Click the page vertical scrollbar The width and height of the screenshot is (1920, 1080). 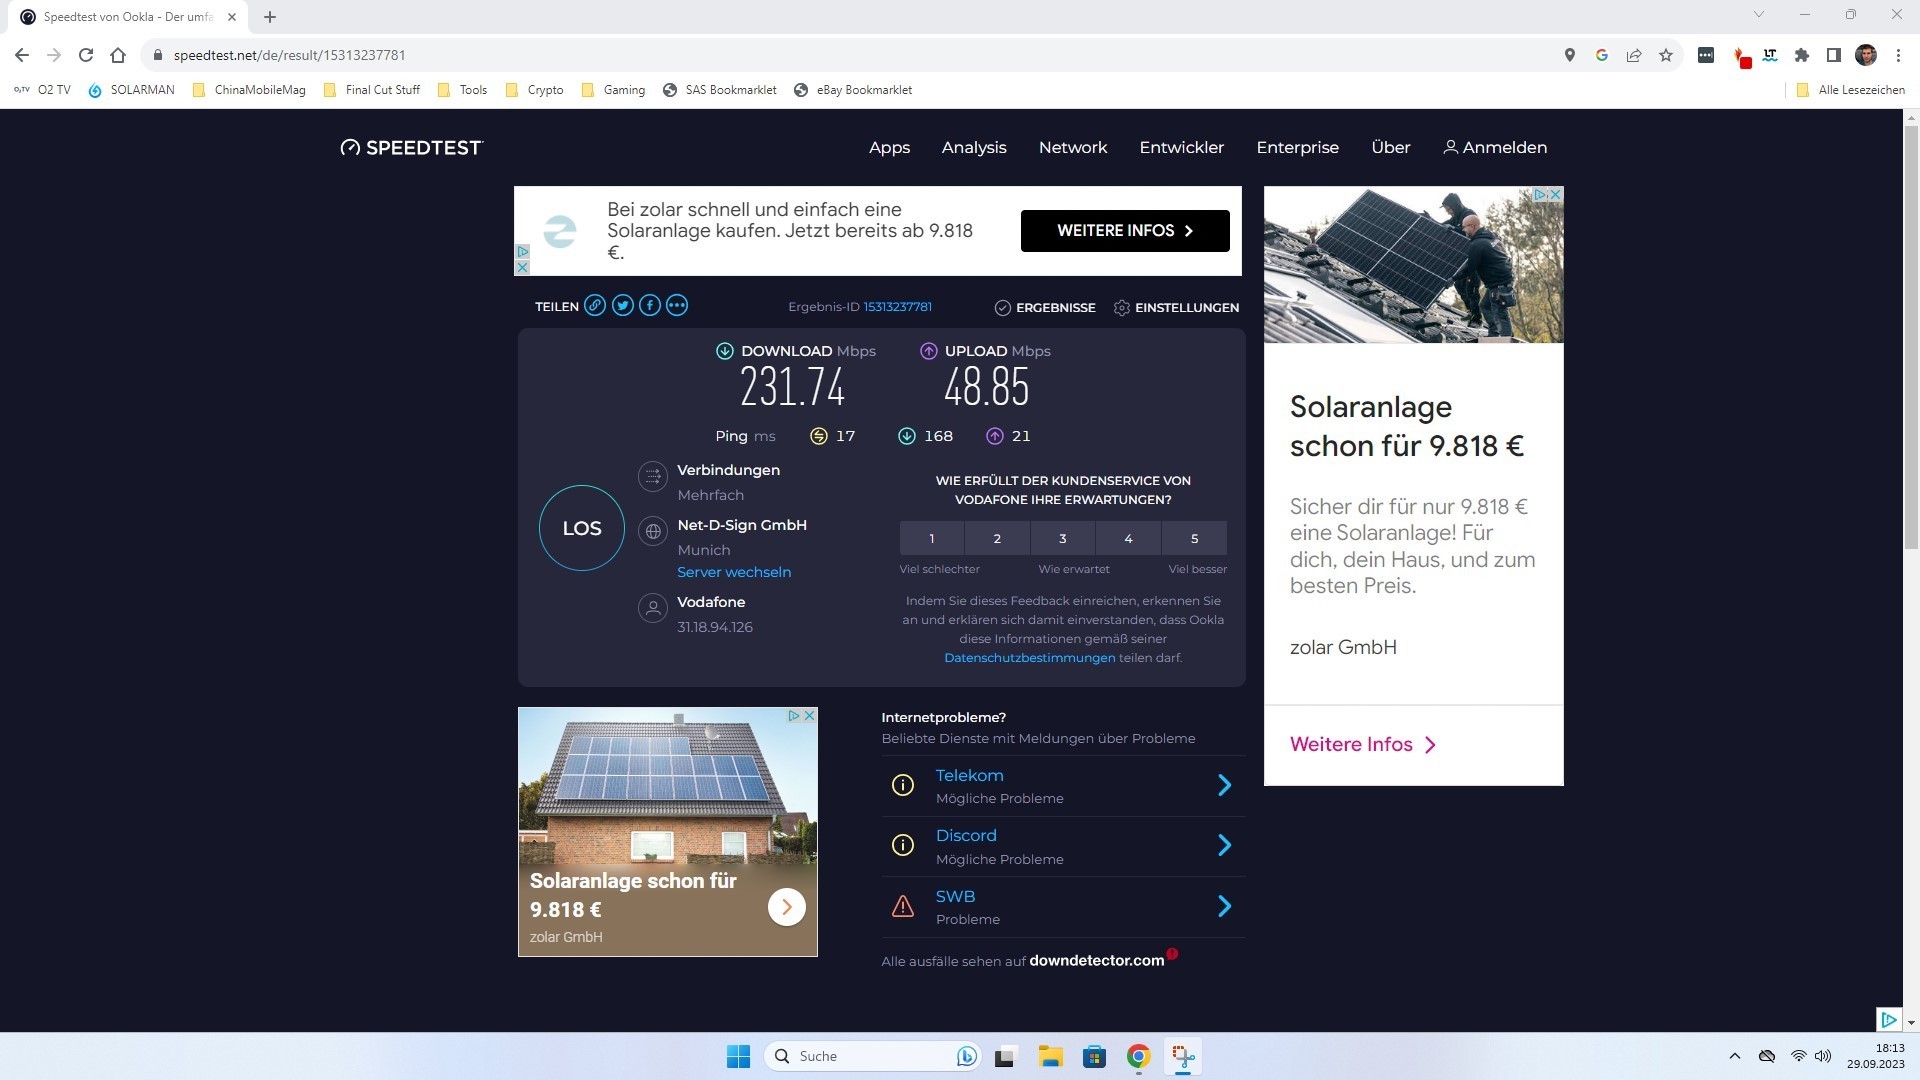pos(1911,336)
